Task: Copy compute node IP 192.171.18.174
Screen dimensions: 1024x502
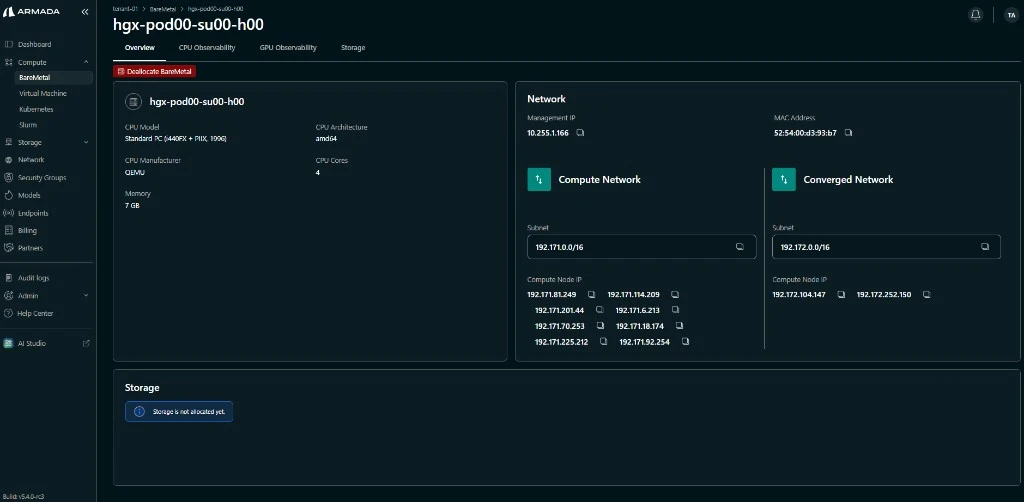Action: coord(679,326)
